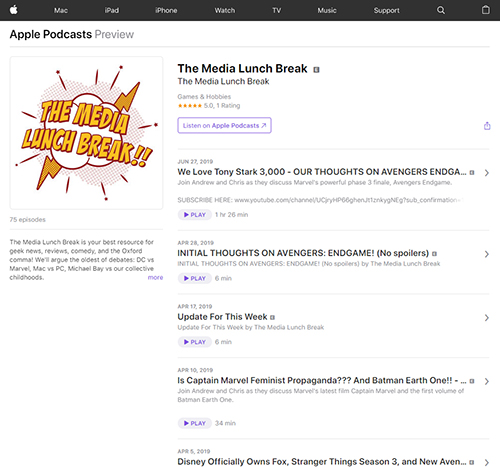Click the star rating icons
Image resolution: width=500 pixels, height=467 pixels.
(190, 106)
